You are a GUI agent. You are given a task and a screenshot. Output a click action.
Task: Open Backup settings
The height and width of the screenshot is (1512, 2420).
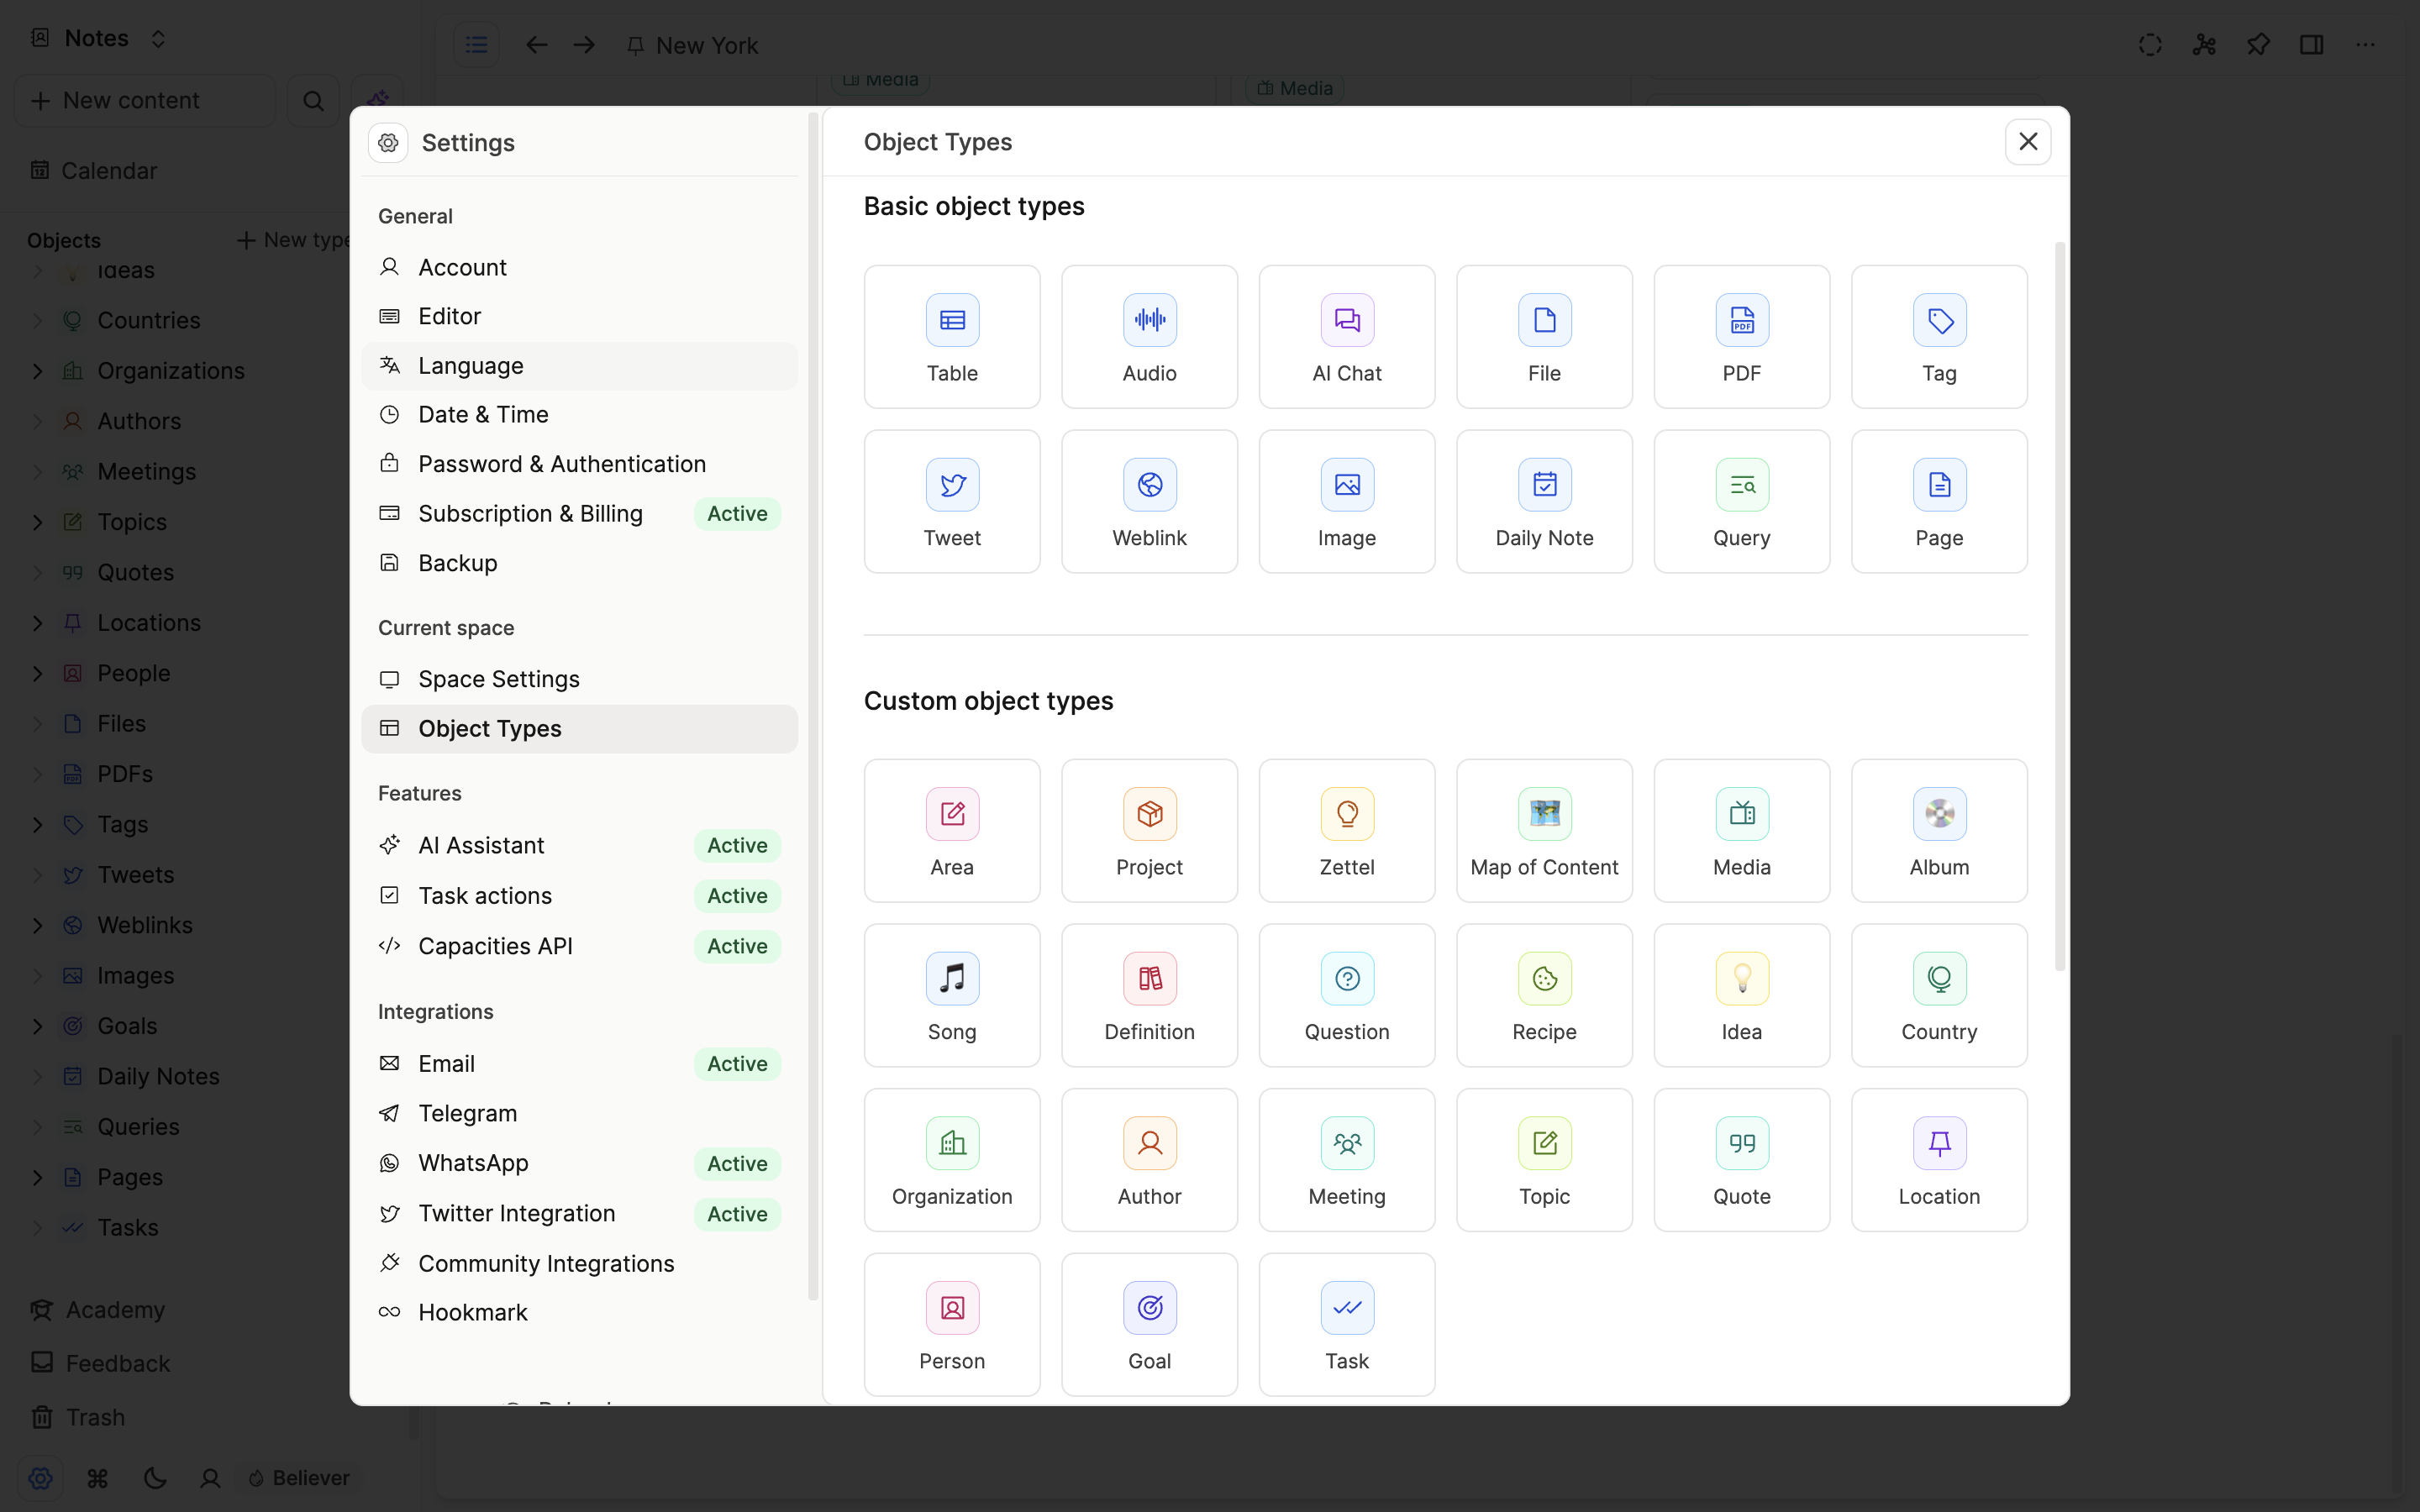pos(579,563)
